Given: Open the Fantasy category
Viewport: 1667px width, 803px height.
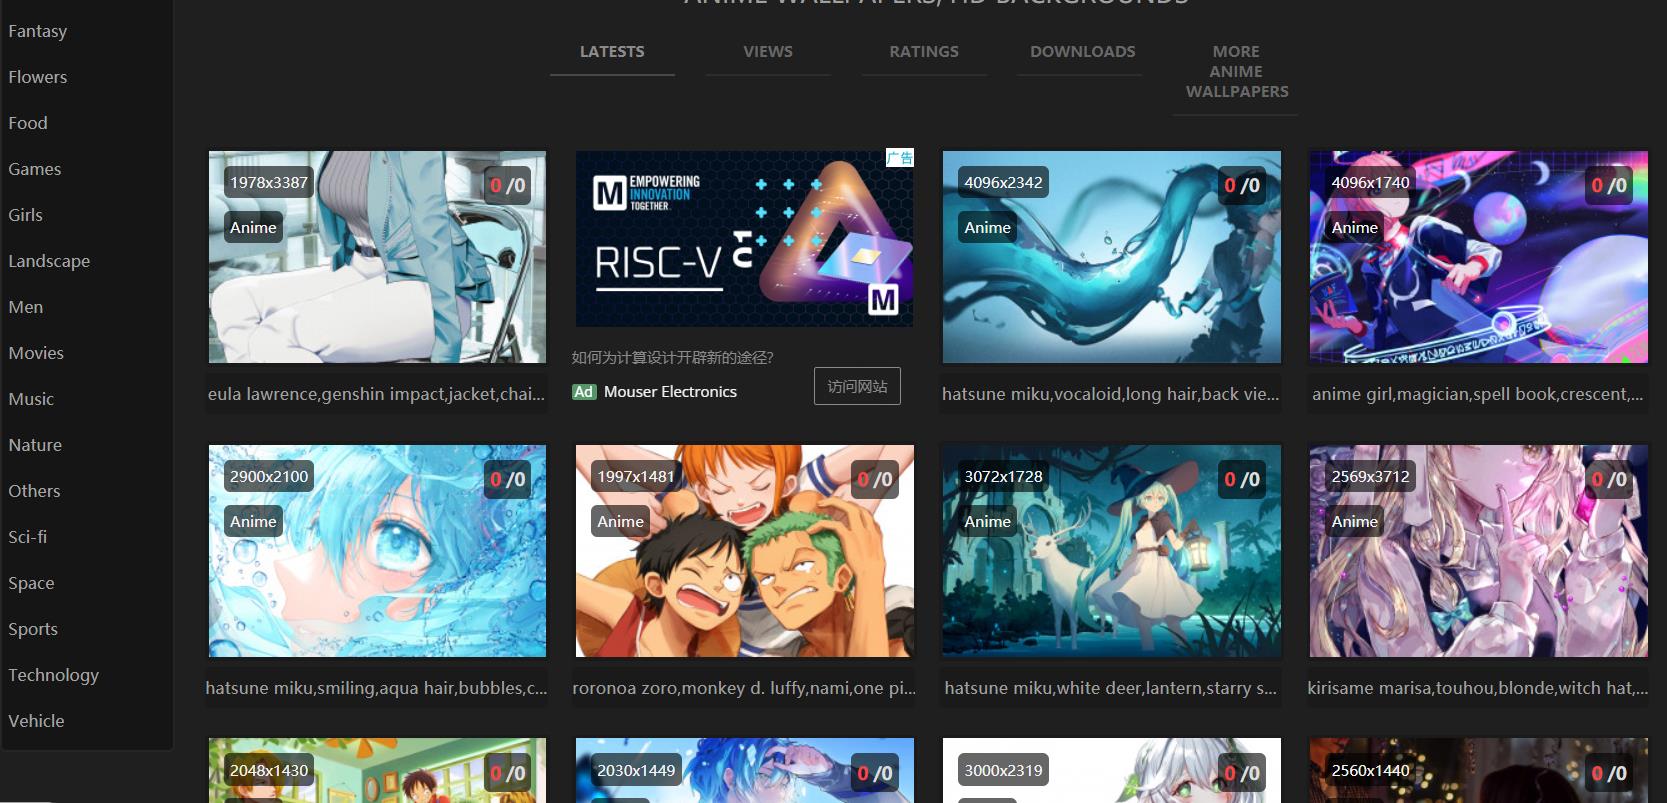Looking at the screenshot, I should (x=38, y=31).
